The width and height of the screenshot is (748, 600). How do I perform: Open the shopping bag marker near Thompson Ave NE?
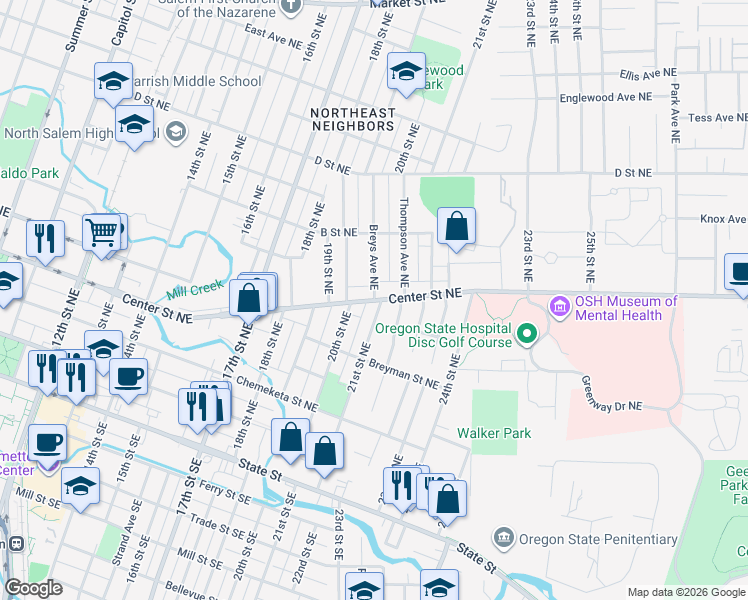457,227
